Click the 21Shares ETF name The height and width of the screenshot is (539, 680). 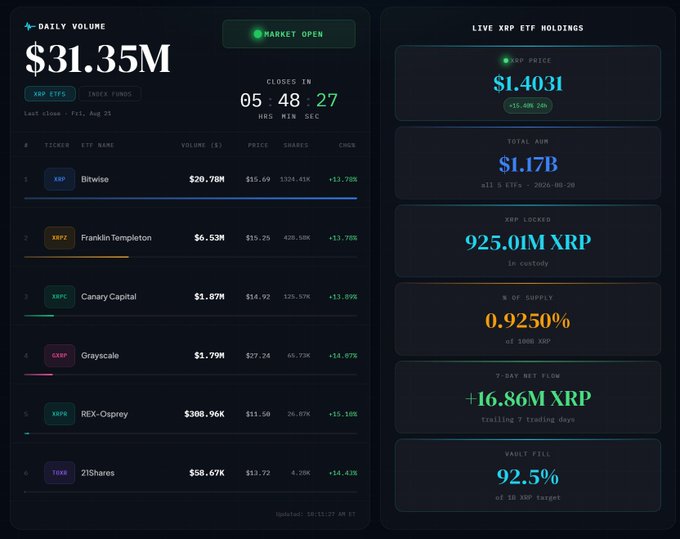pyautogui.click(x=98, y=473)
